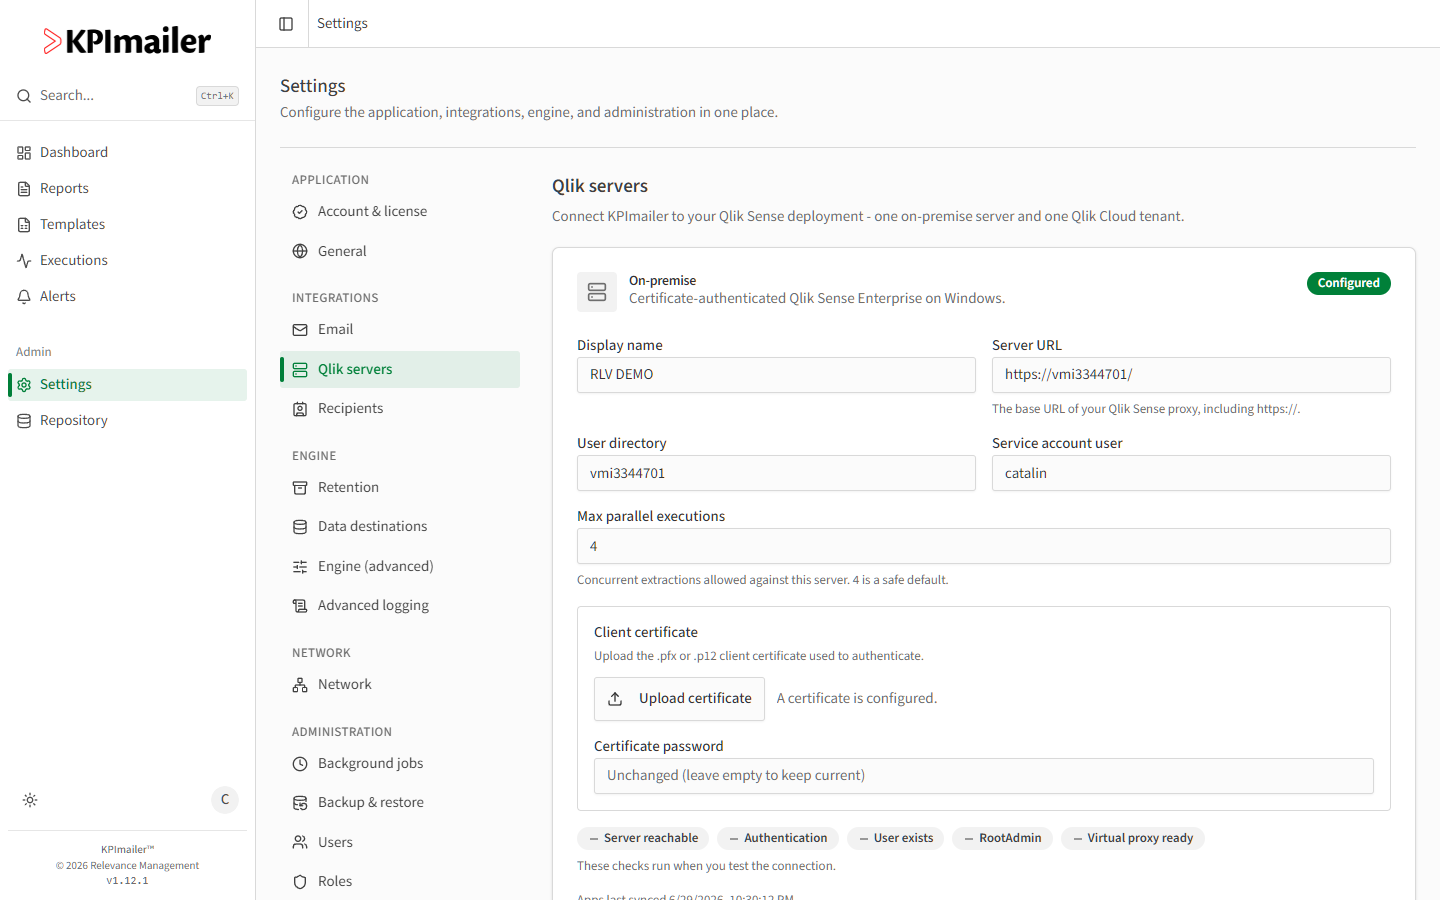The height and width of the screenshot is (900, 1440).
Task: Open Dashboard in the sidebar
Action: pos(127,152)
